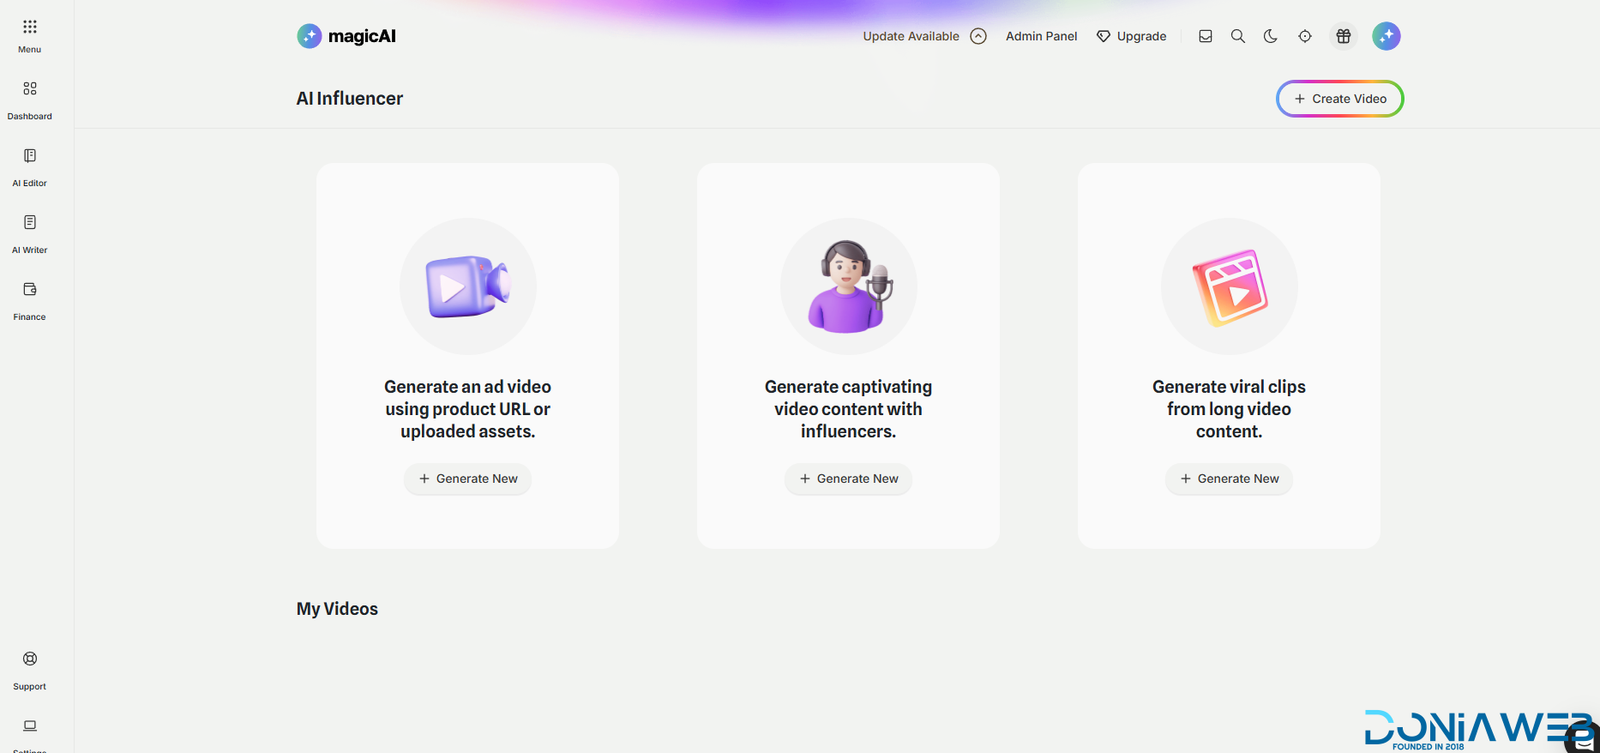Screen dimensions: 1600x753
Task: Click Upgrade in top navigation
Action: (x=1131, y=36)
